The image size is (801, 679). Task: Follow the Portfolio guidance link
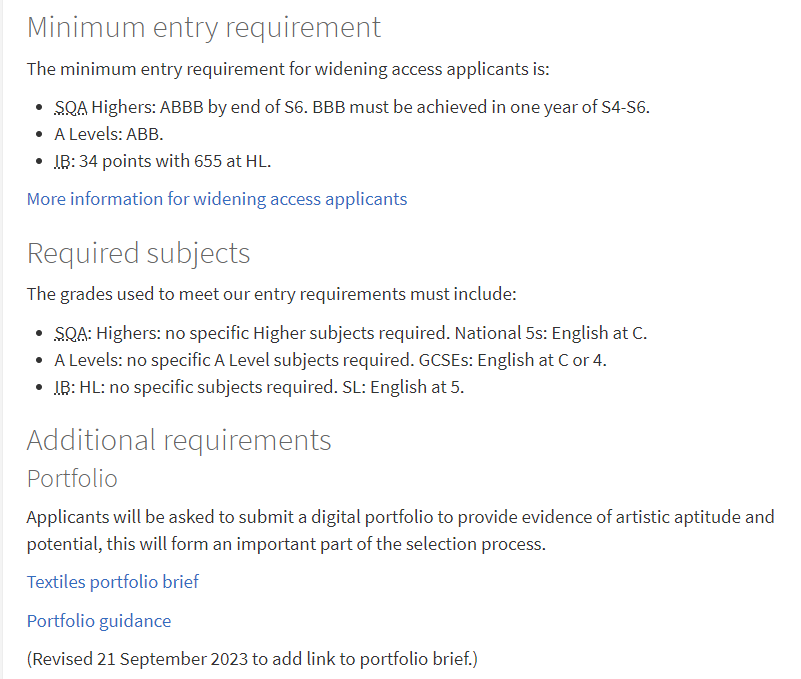(99, 621)
